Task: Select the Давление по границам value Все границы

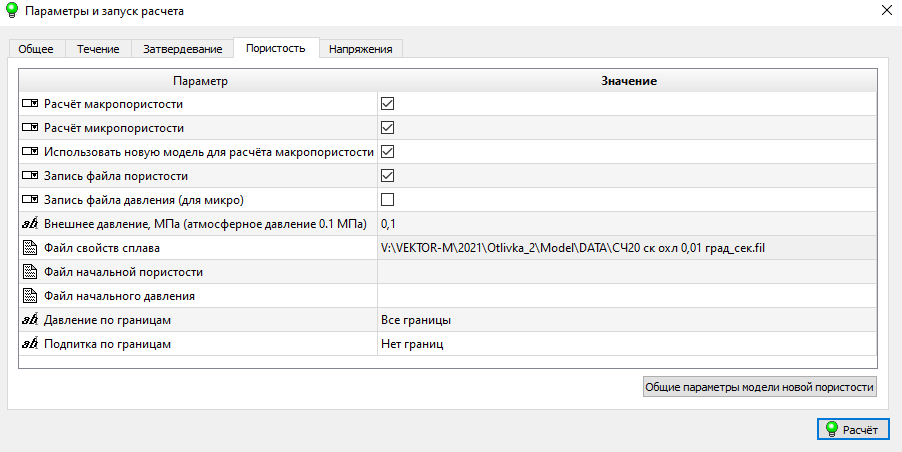Action: tap(625, 320)
